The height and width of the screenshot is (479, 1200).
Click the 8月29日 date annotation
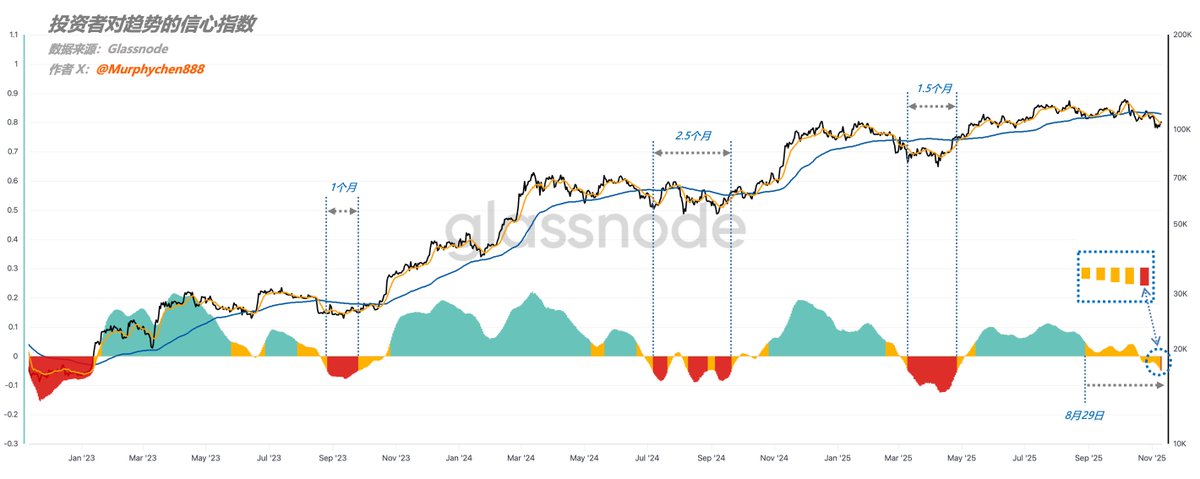[x=1087, y=413]
